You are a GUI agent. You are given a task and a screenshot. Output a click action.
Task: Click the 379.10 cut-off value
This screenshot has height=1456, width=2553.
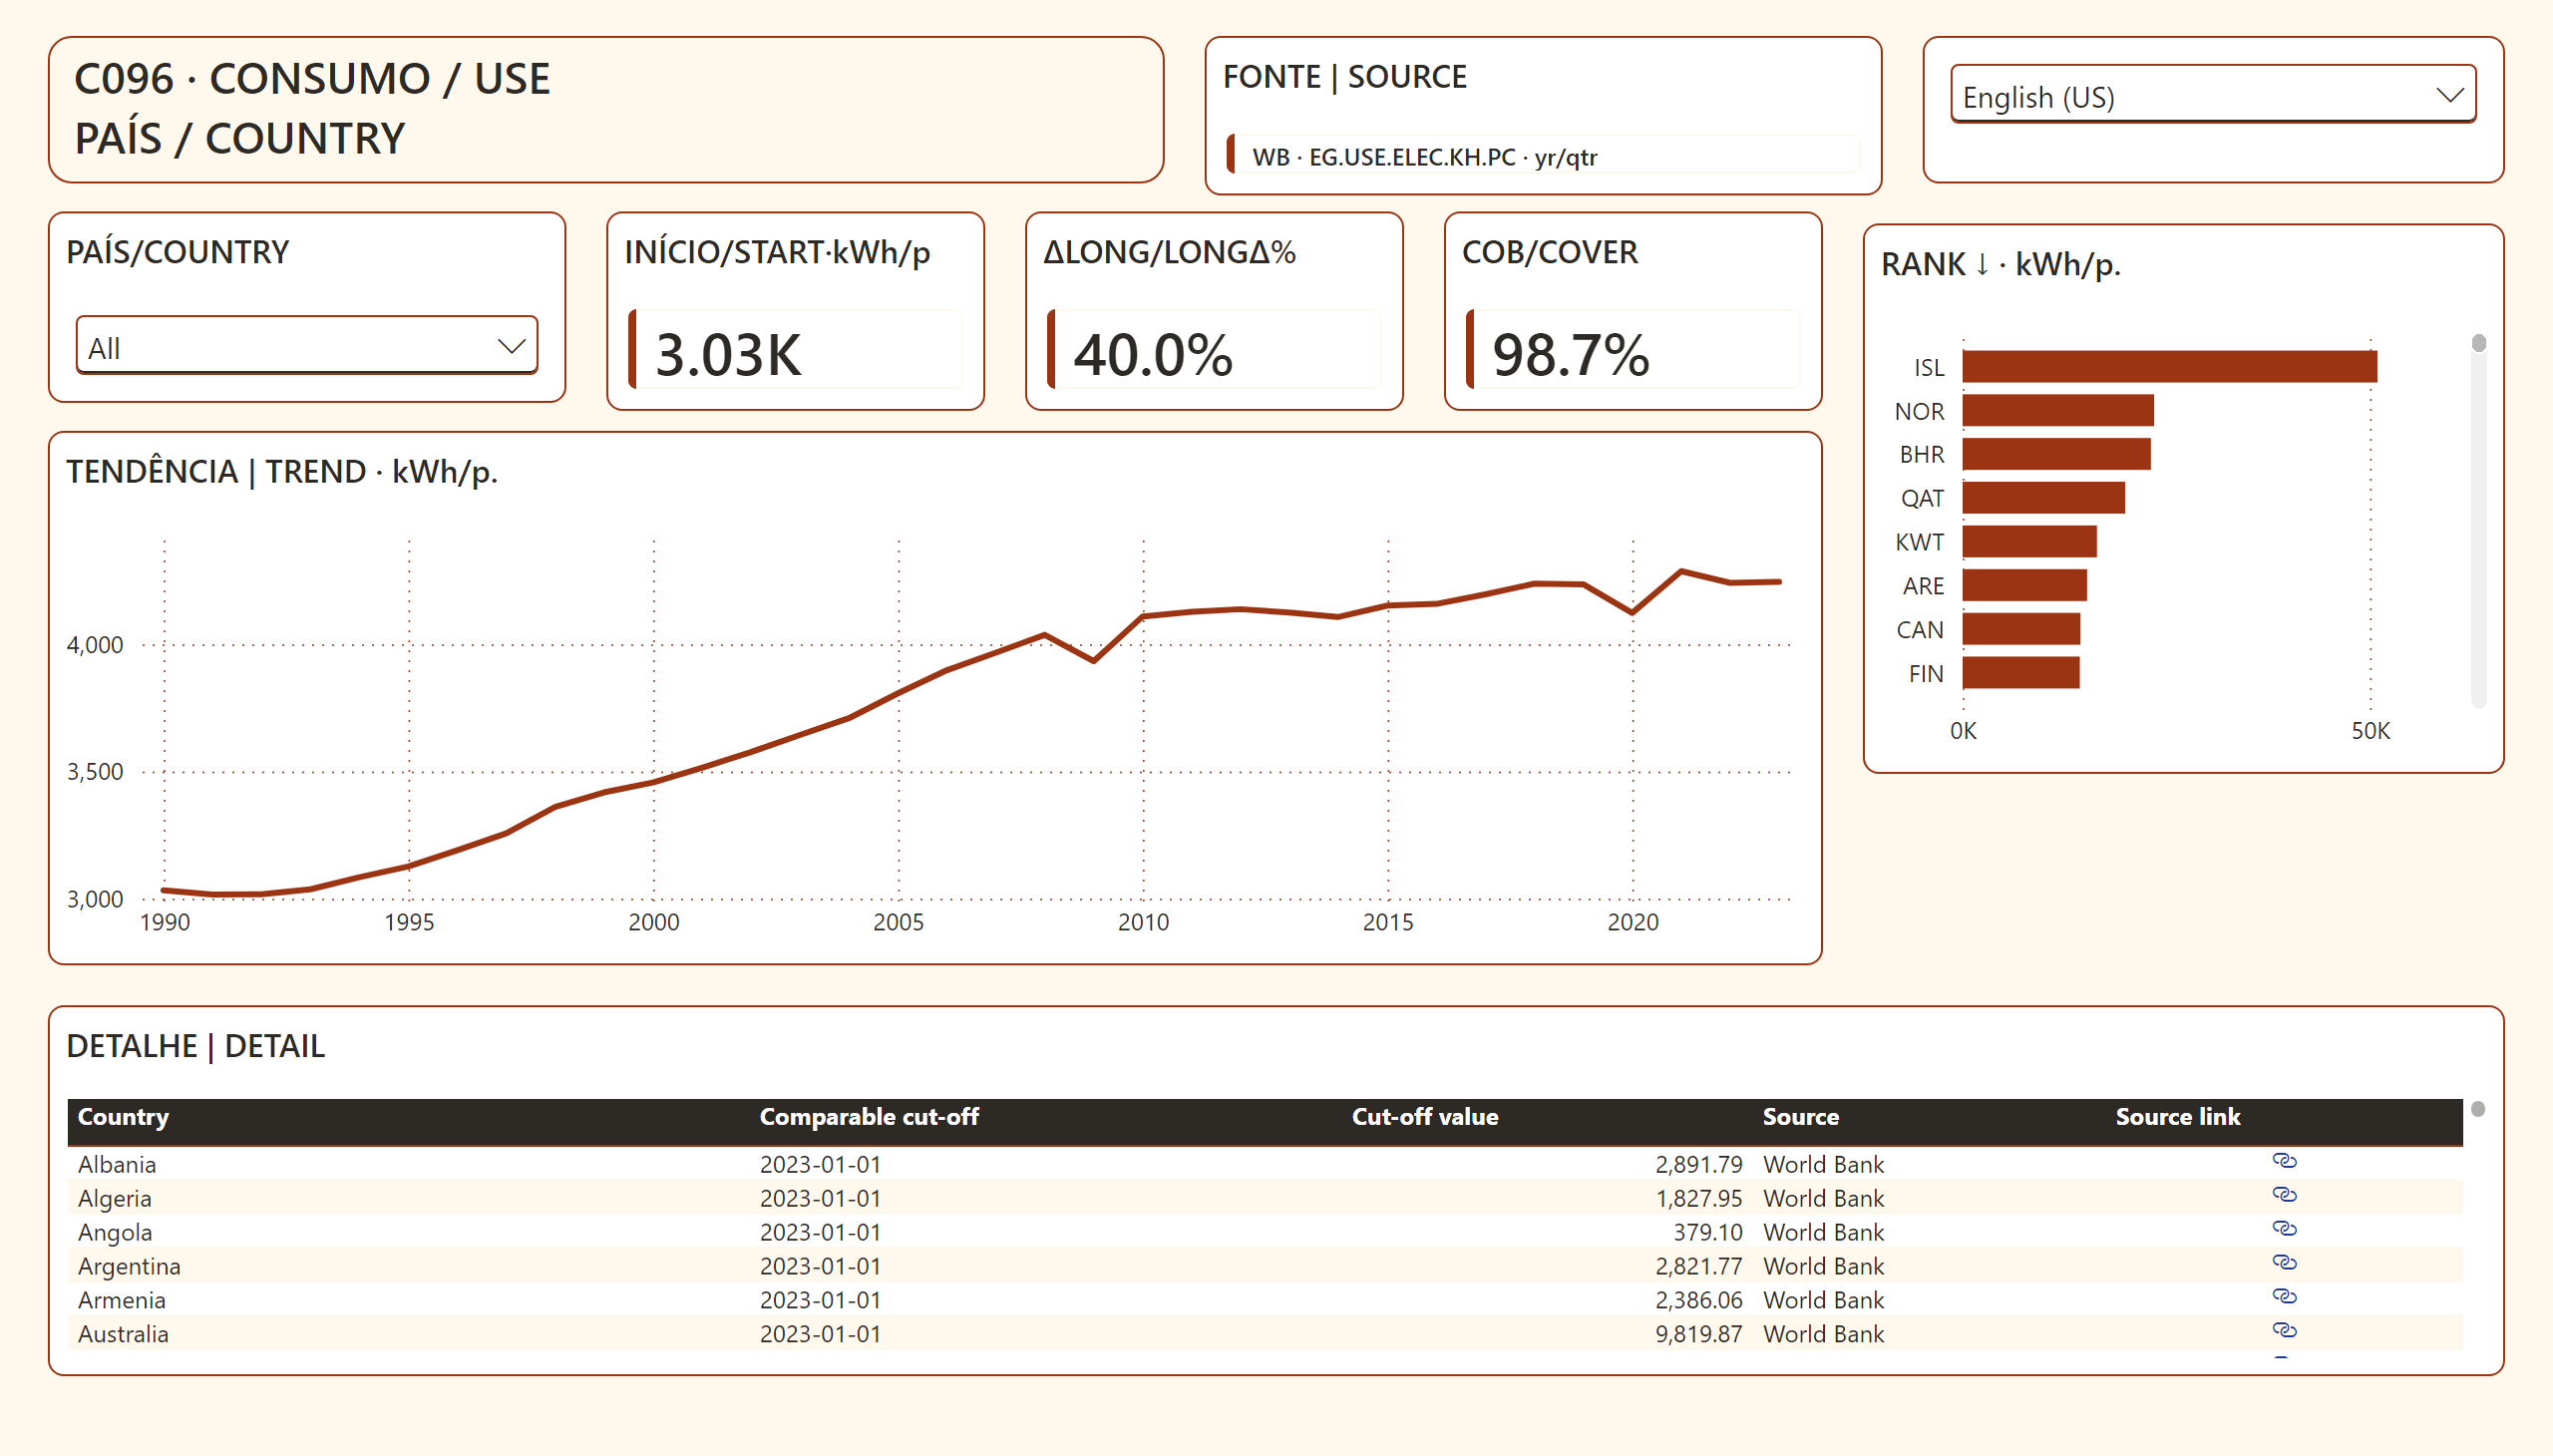[1707, 1233]
